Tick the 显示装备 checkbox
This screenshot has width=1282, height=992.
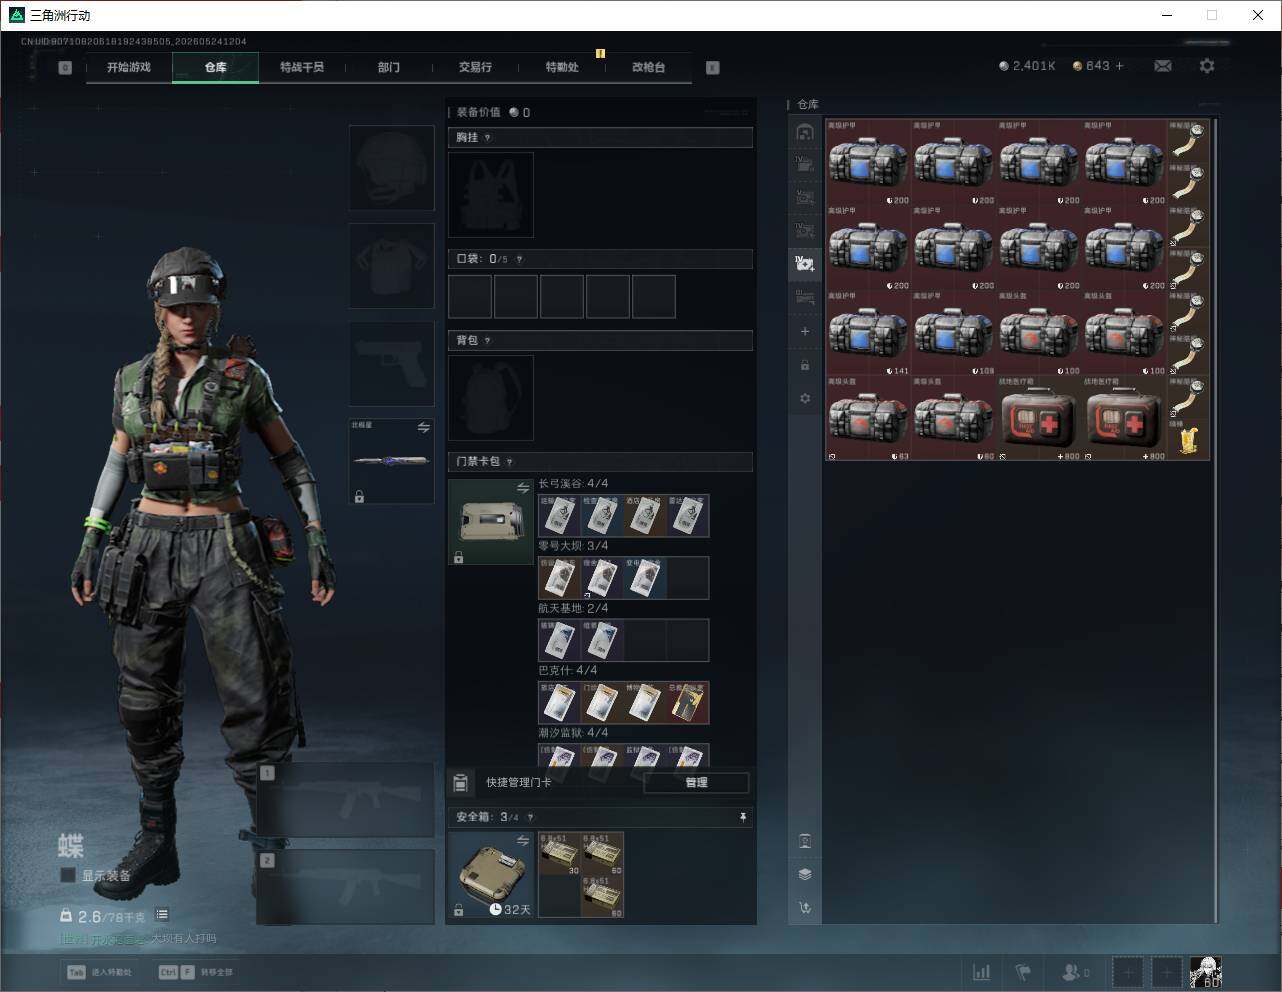[x=68, y=875]
